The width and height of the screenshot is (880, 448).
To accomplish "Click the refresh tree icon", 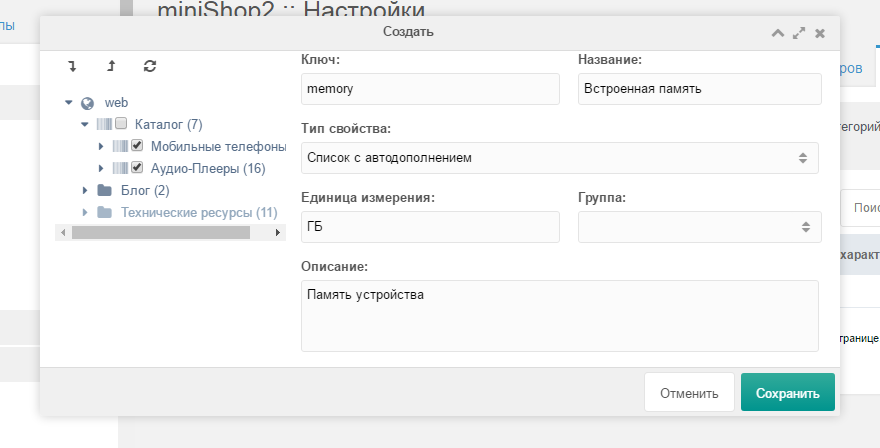I will (150, 66).
